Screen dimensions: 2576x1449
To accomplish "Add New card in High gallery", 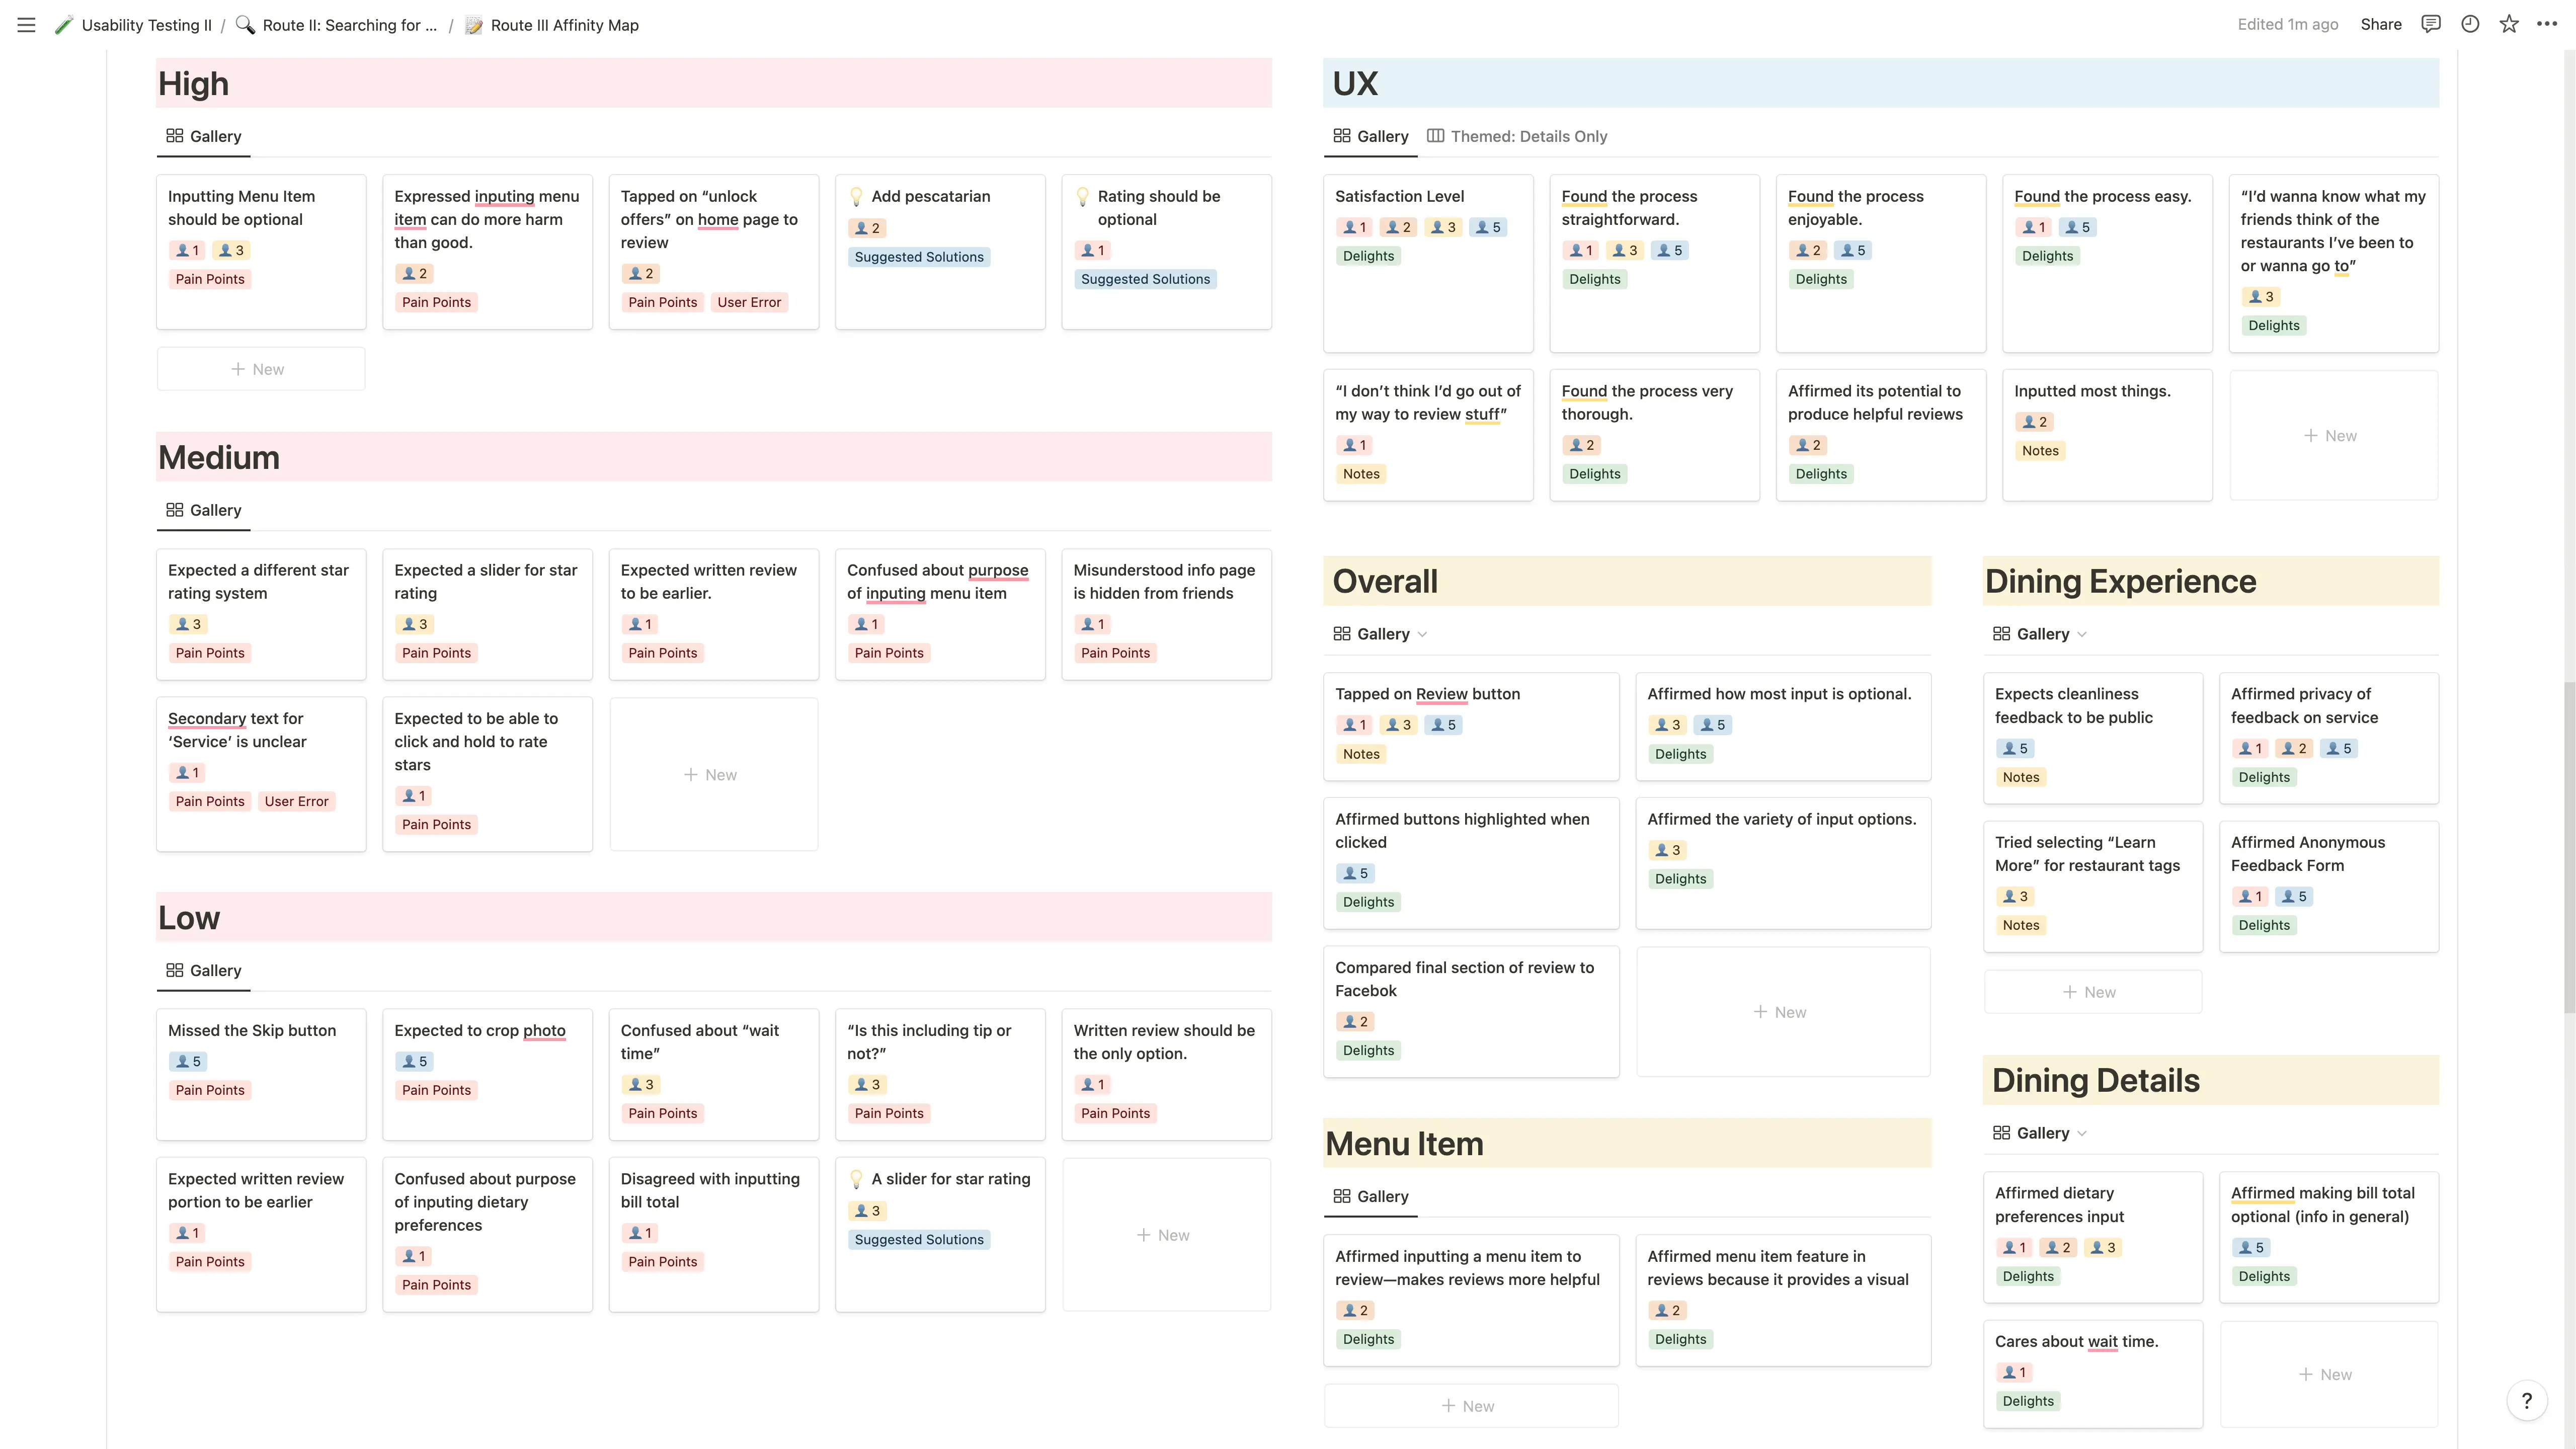I will tap(260, 369).
